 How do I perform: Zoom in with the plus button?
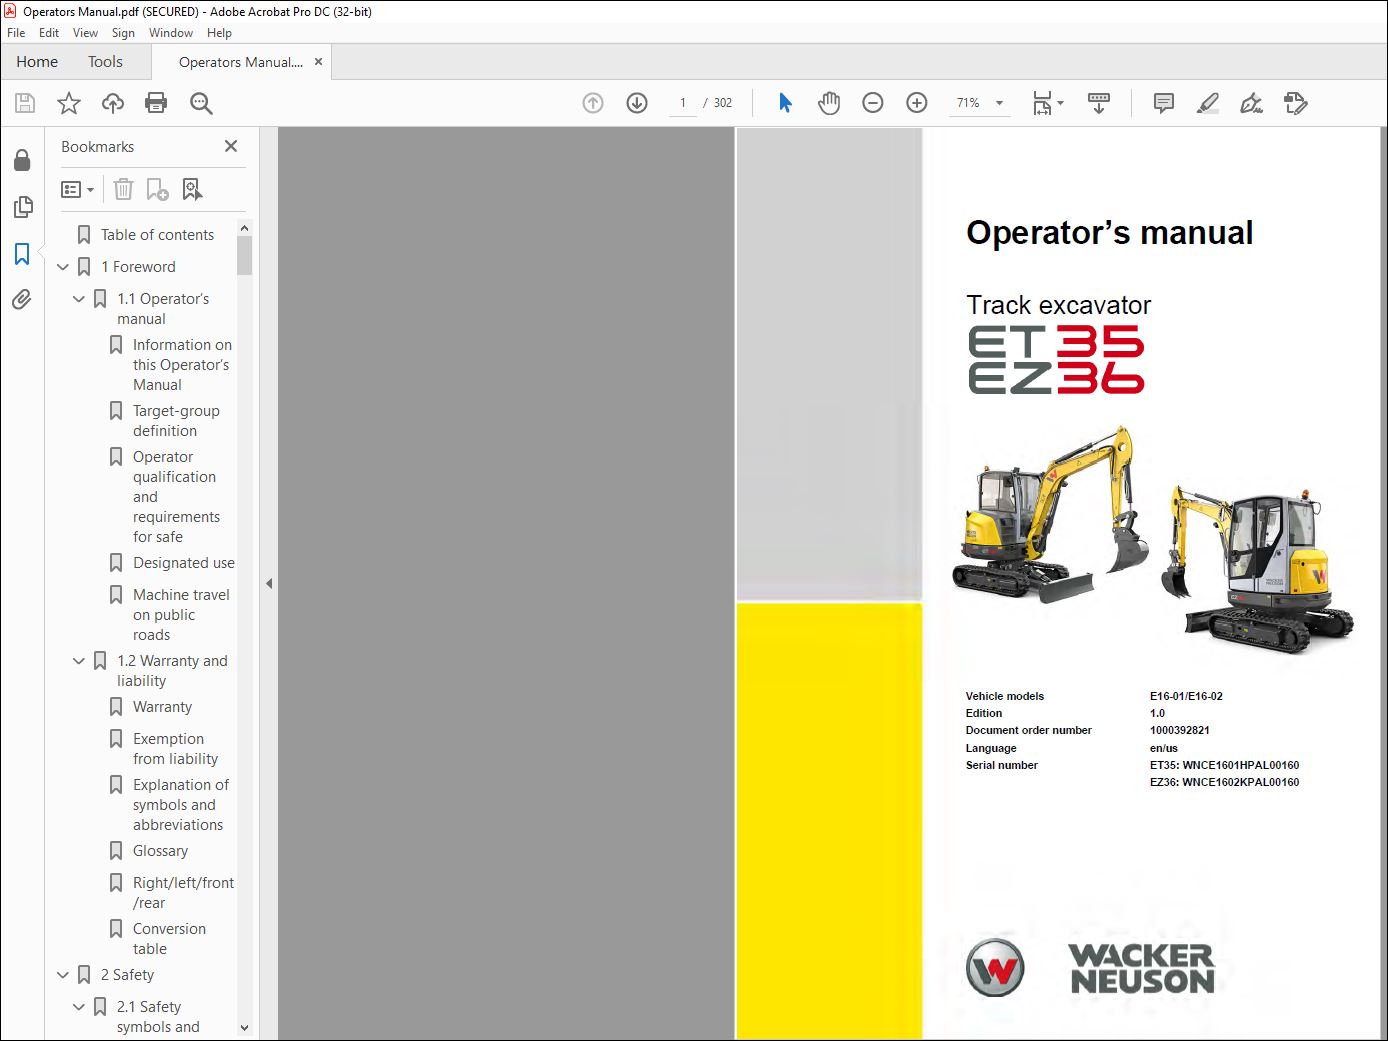click(x=917, y=103)
